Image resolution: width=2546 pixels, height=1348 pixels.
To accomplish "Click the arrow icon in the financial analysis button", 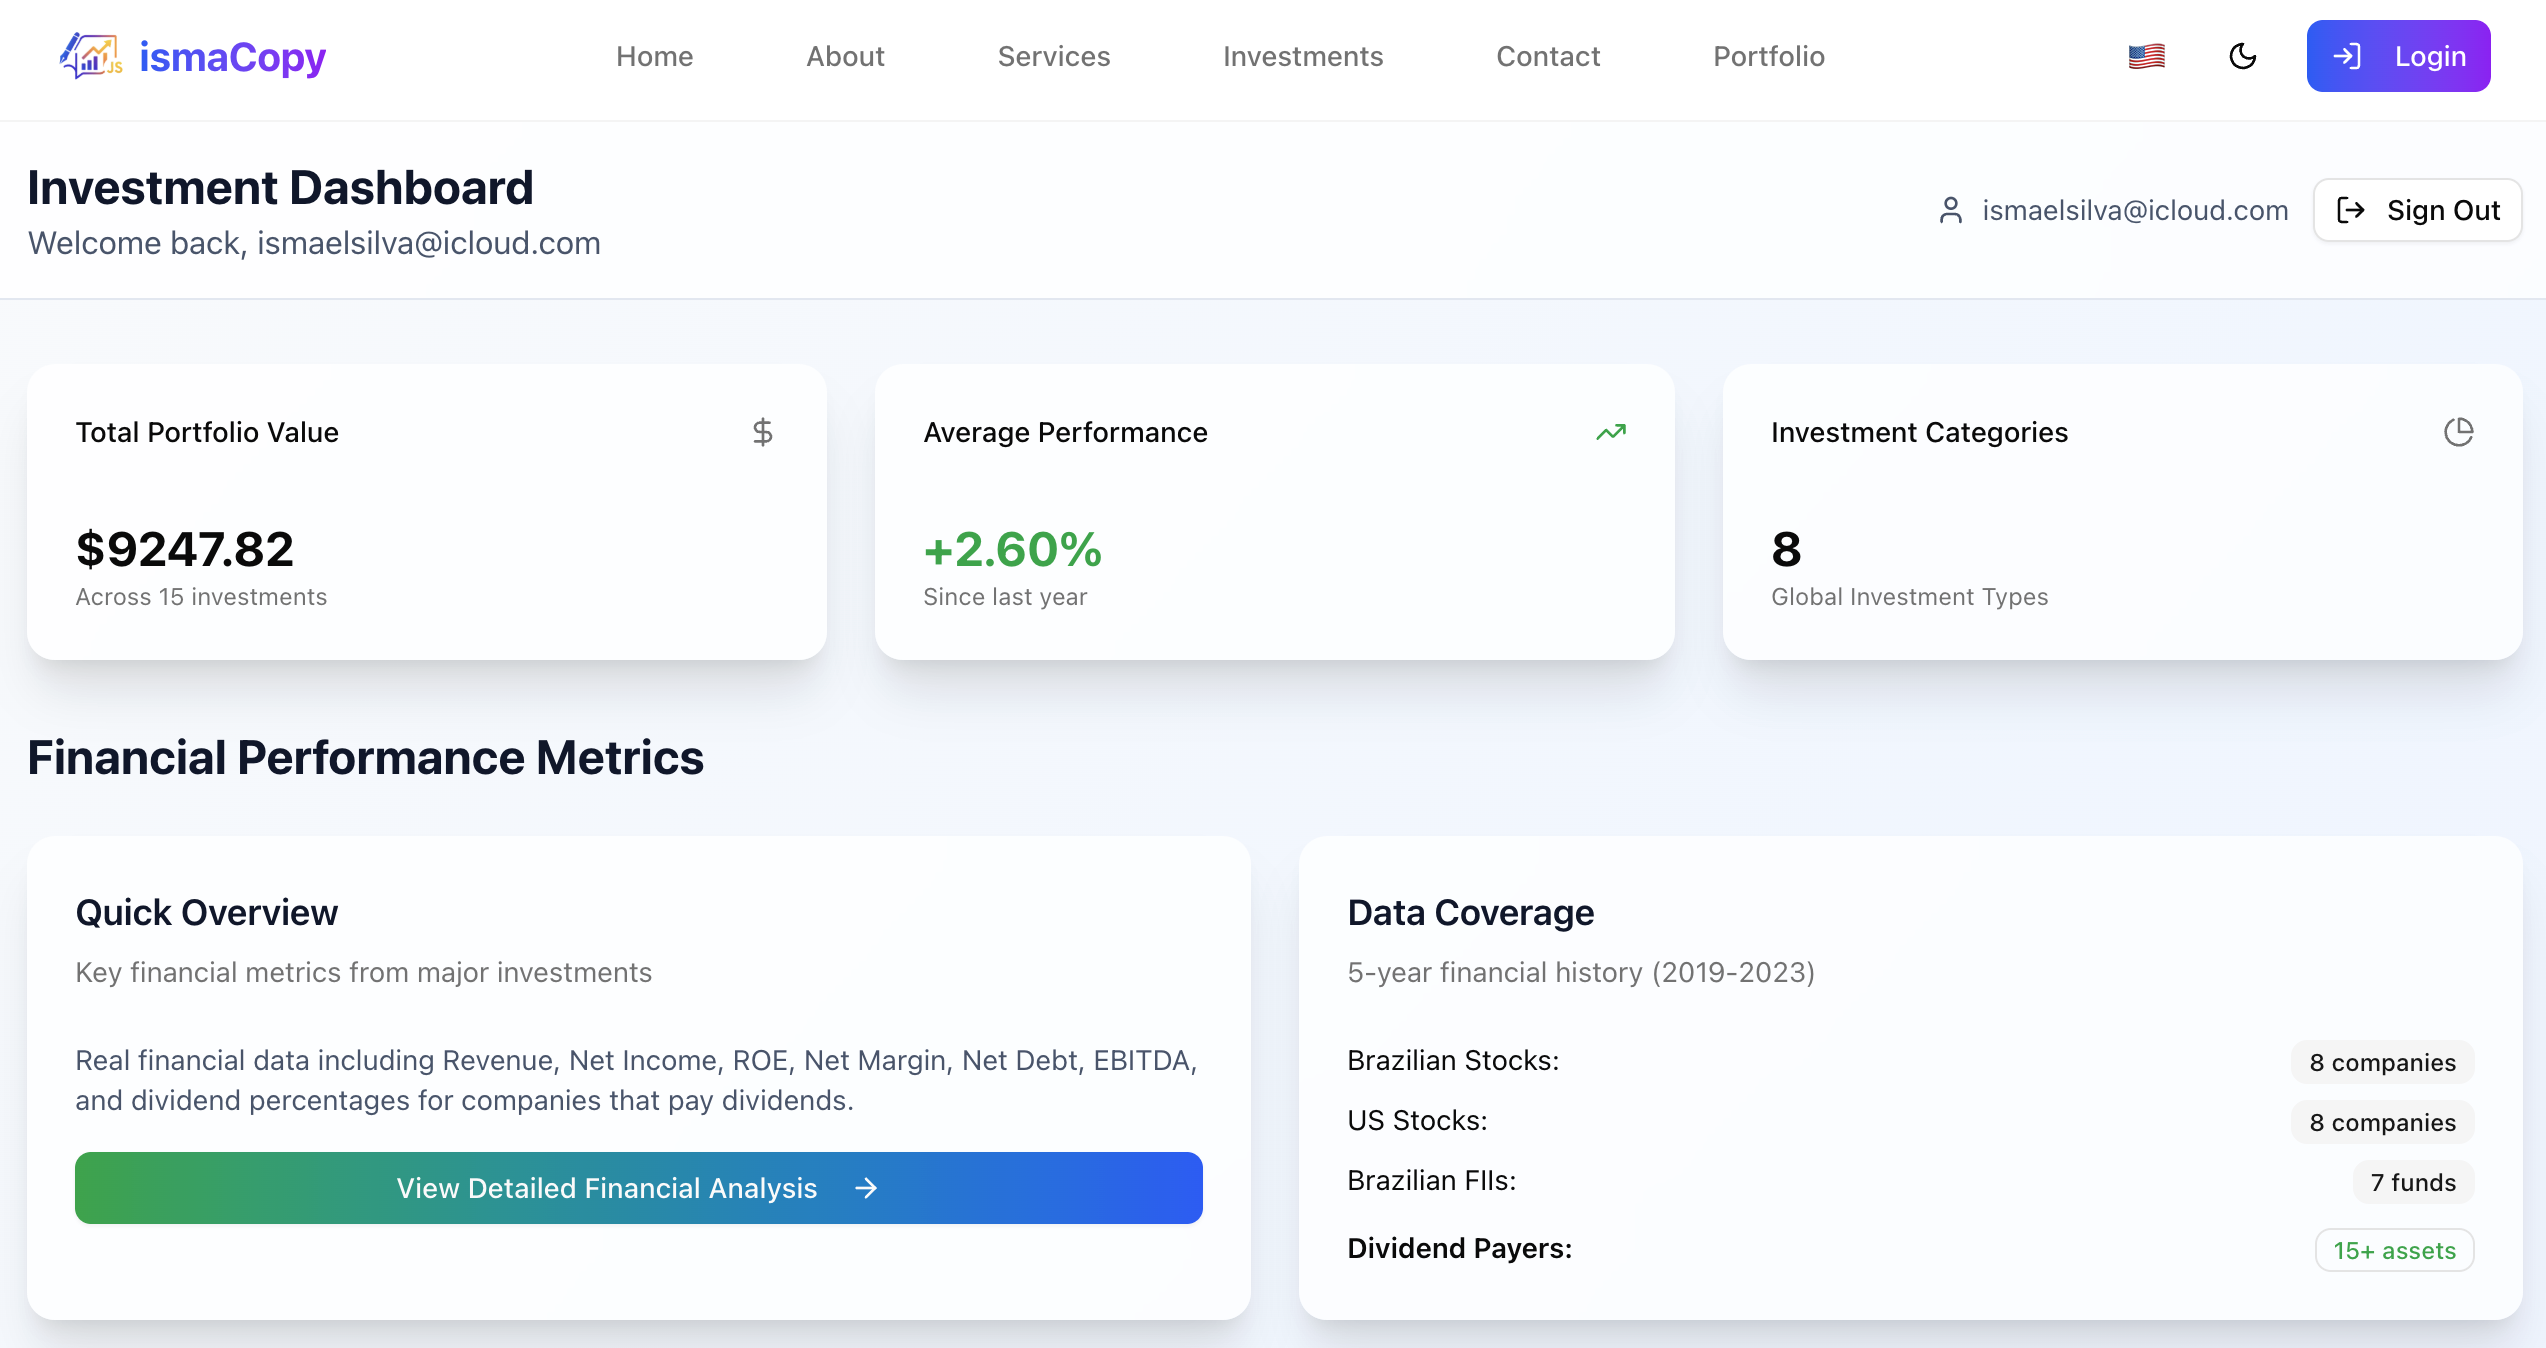I will [x=866, y=1188].
